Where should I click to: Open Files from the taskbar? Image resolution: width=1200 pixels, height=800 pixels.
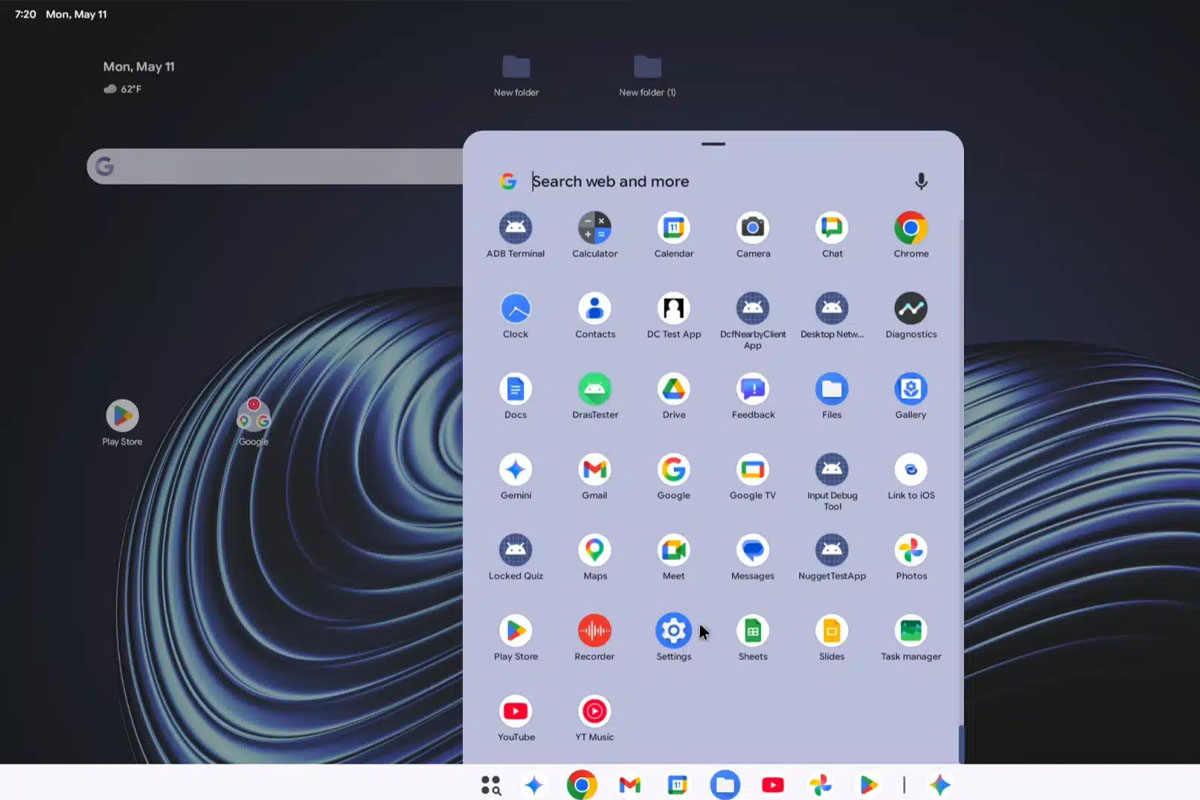(x=725, y=785)
